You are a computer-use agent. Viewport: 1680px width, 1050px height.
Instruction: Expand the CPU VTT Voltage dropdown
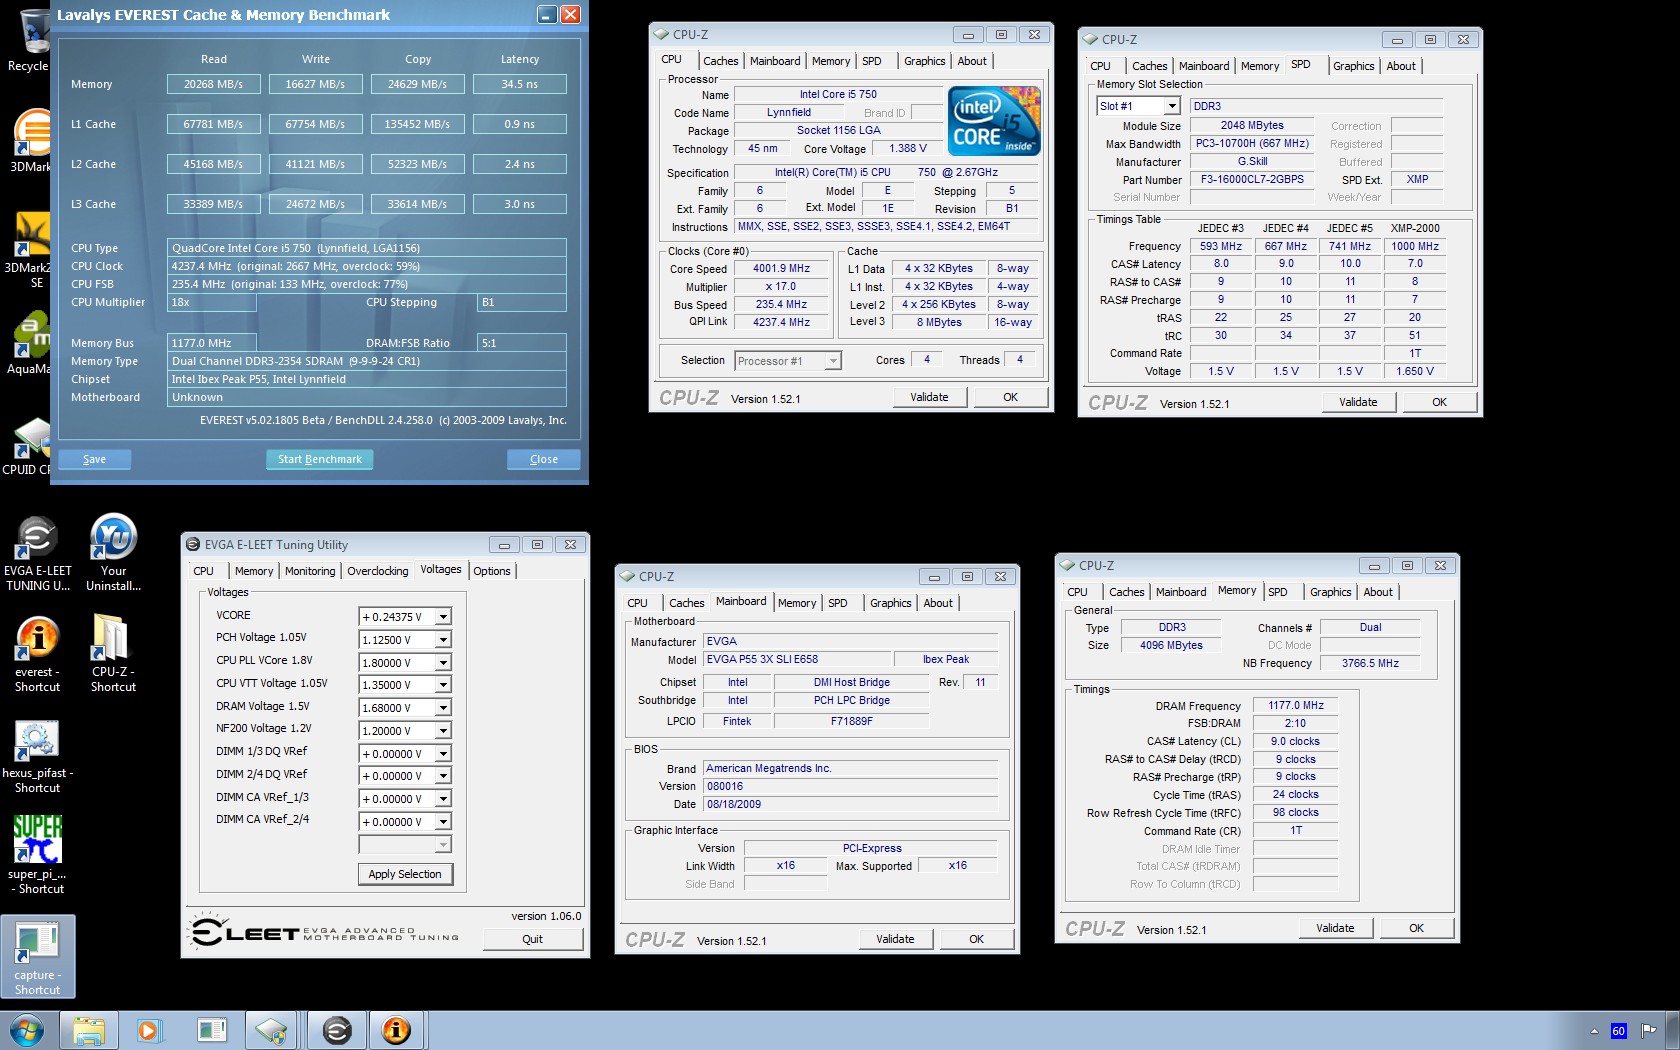(x=443, y=685)
